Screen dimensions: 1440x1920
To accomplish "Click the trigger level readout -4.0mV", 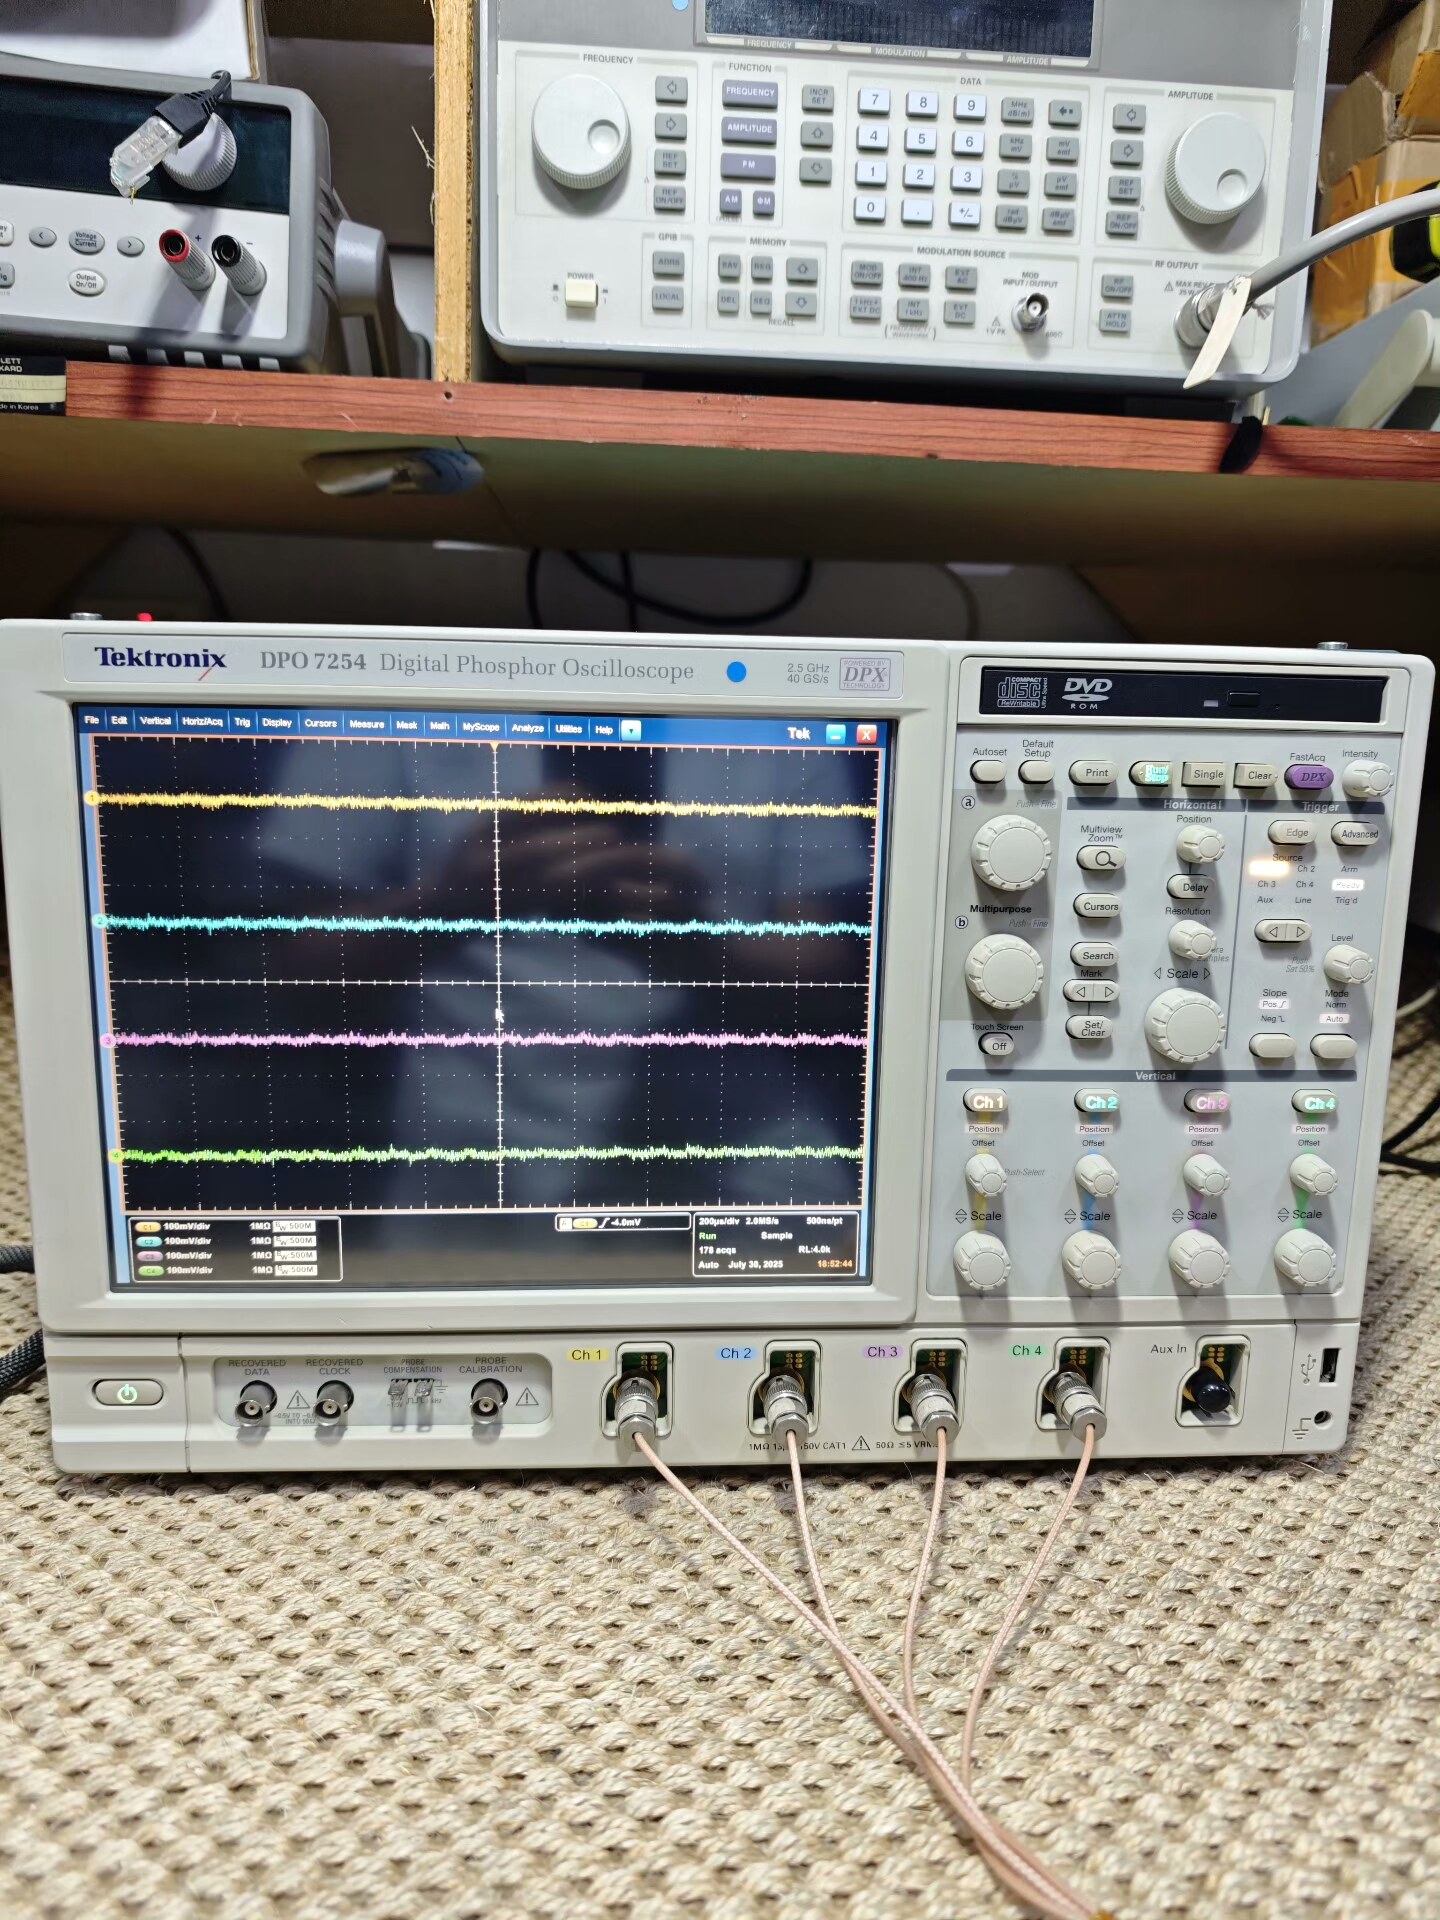I will point(626,1222).
